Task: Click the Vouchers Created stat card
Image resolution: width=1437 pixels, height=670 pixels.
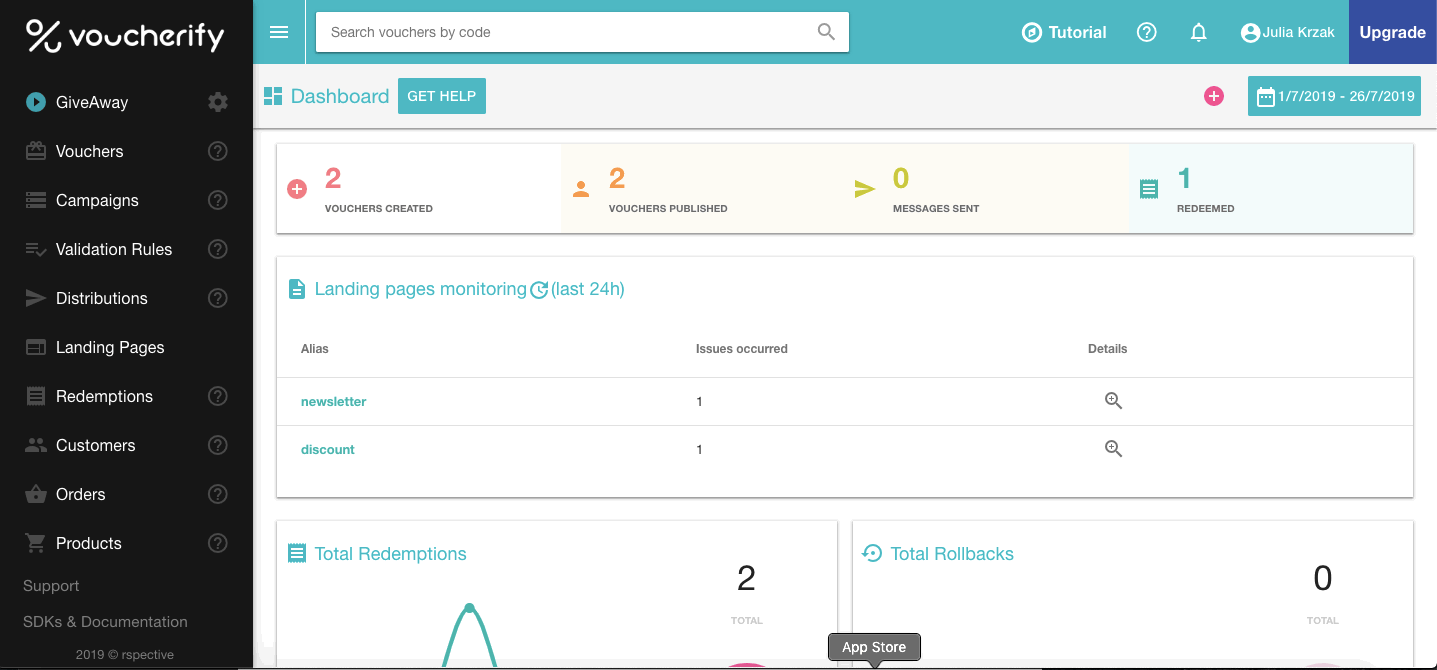Action: point(419,188)
